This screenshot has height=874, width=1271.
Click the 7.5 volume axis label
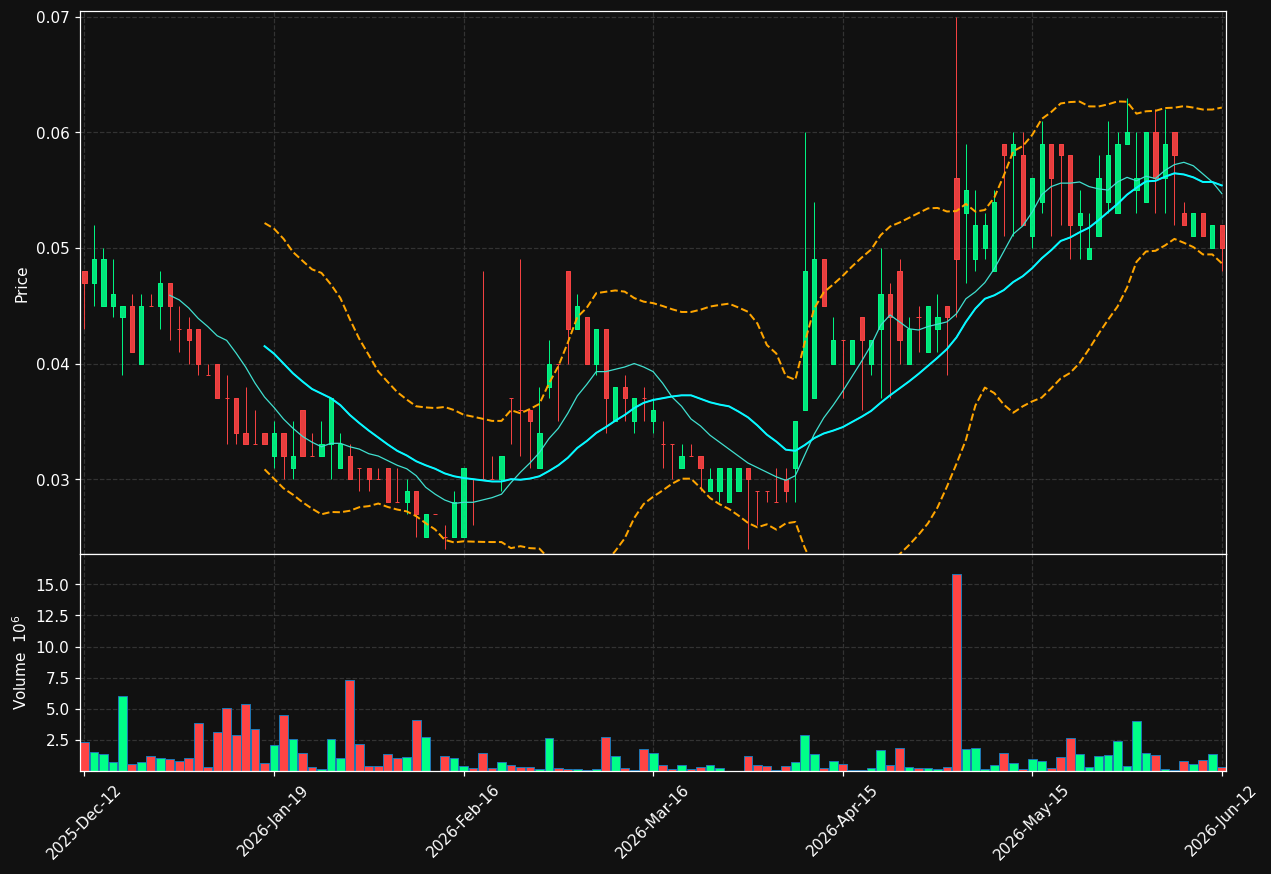click(x=57, y=678)
